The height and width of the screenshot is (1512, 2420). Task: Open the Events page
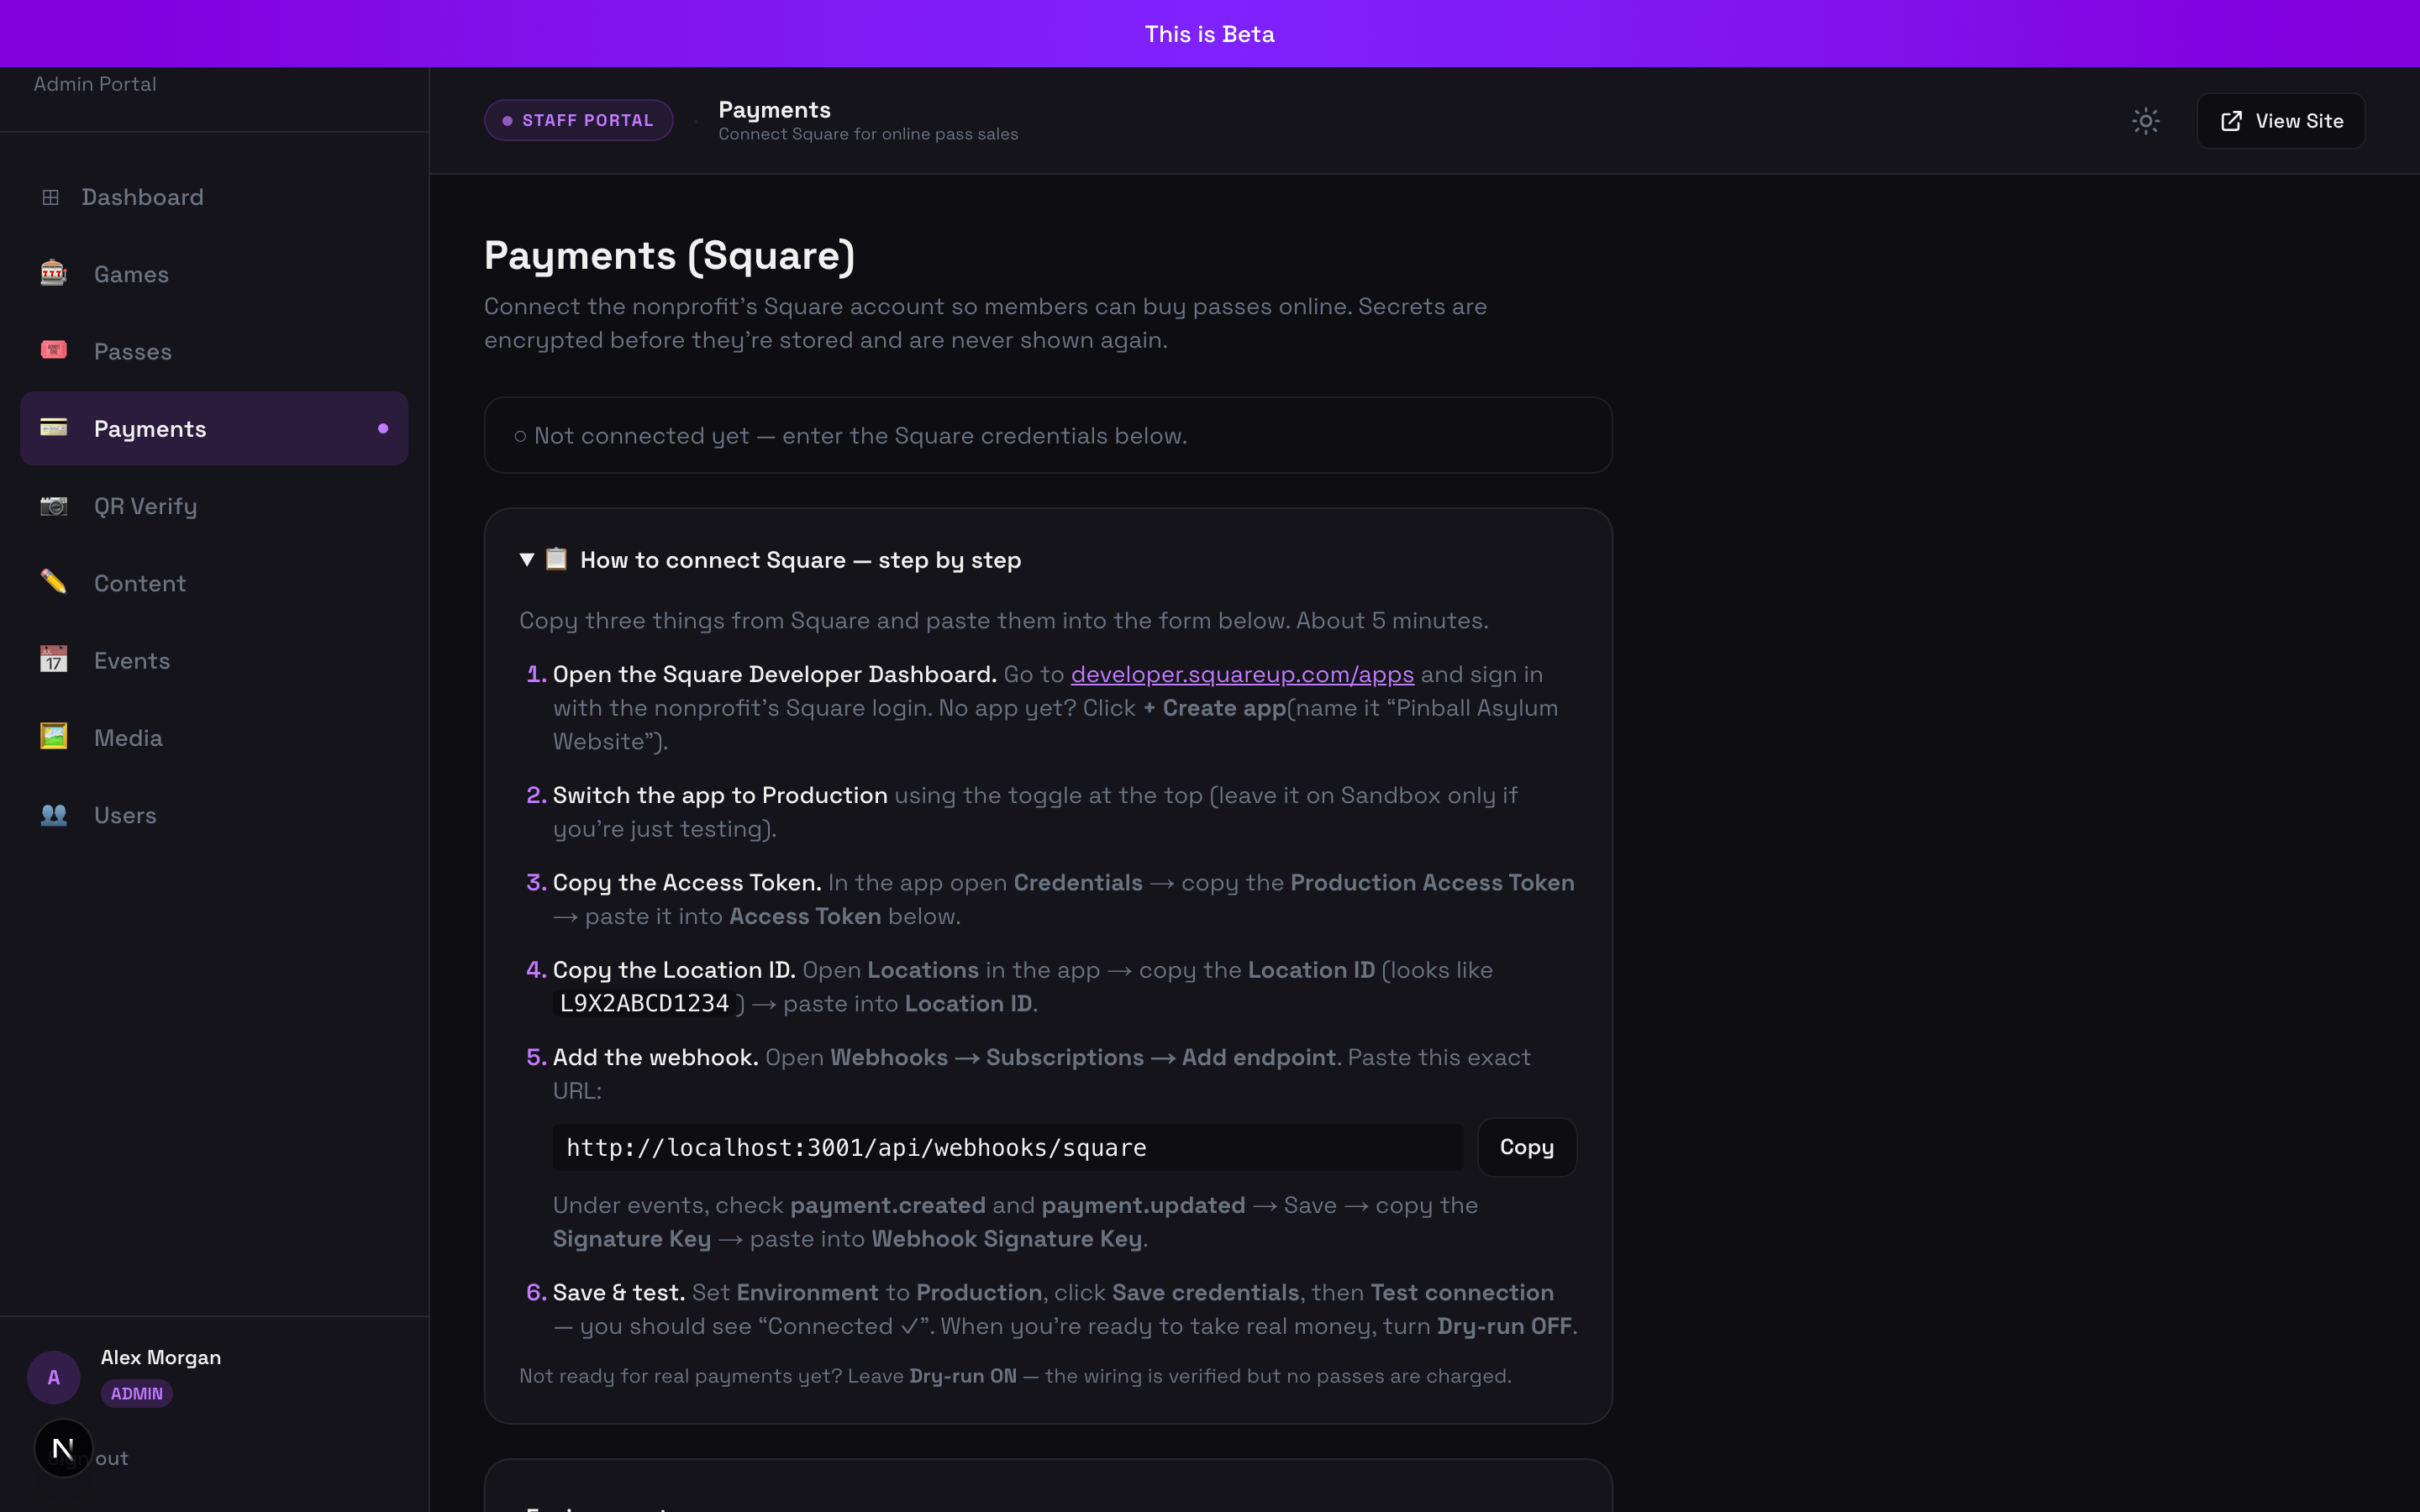coord(214,660)
